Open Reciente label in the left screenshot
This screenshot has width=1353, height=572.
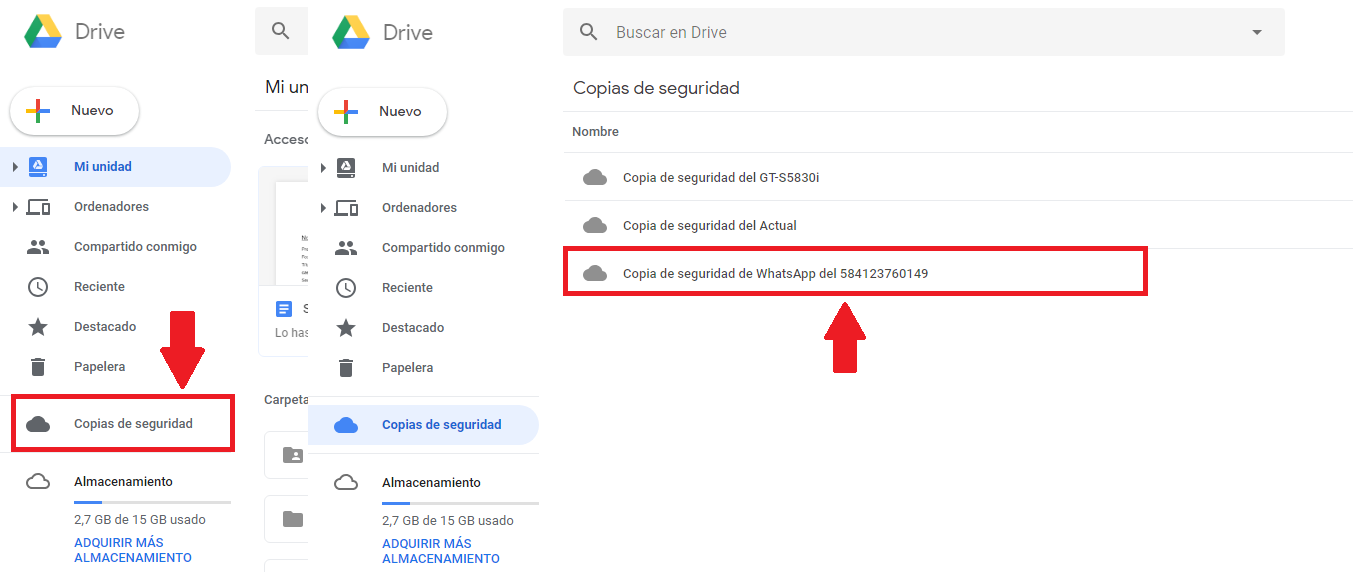point(99,287)
